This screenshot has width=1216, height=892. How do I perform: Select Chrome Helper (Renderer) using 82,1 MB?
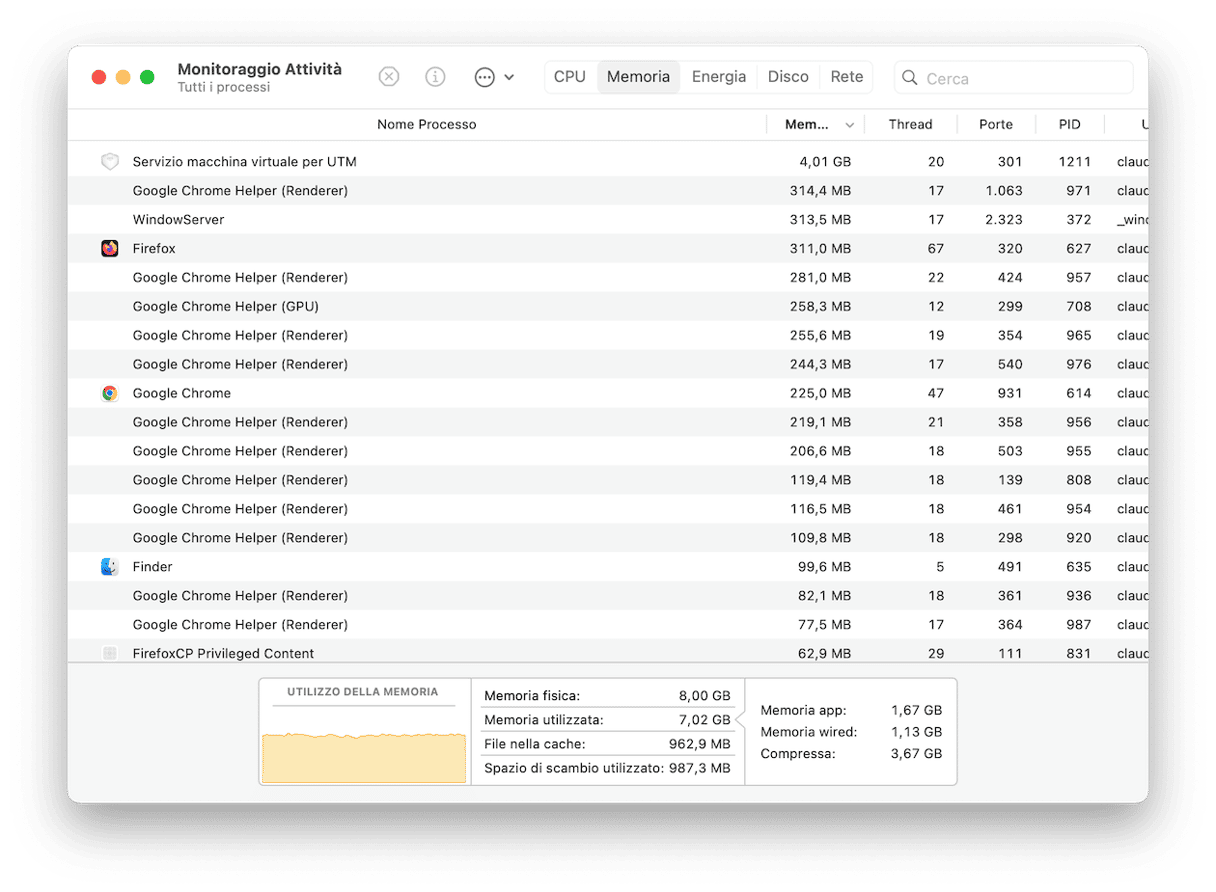pos(608,596)
